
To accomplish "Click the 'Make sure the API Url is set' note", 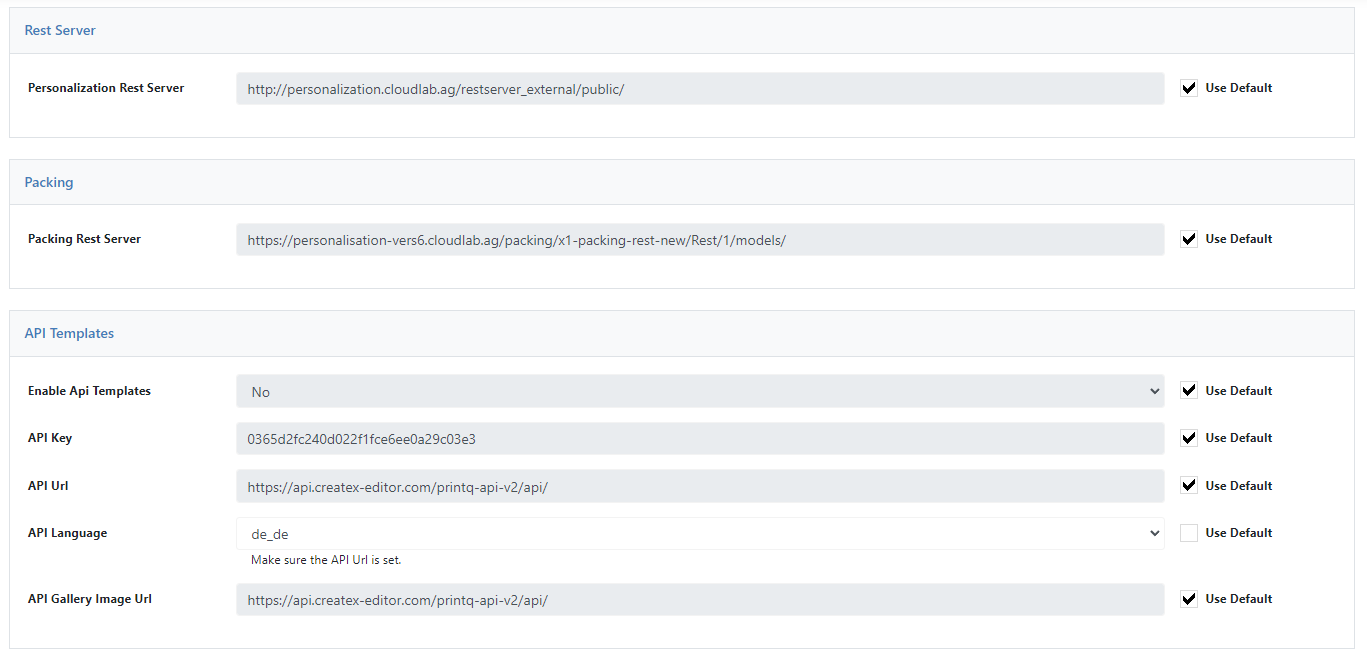I will point(326,560).
